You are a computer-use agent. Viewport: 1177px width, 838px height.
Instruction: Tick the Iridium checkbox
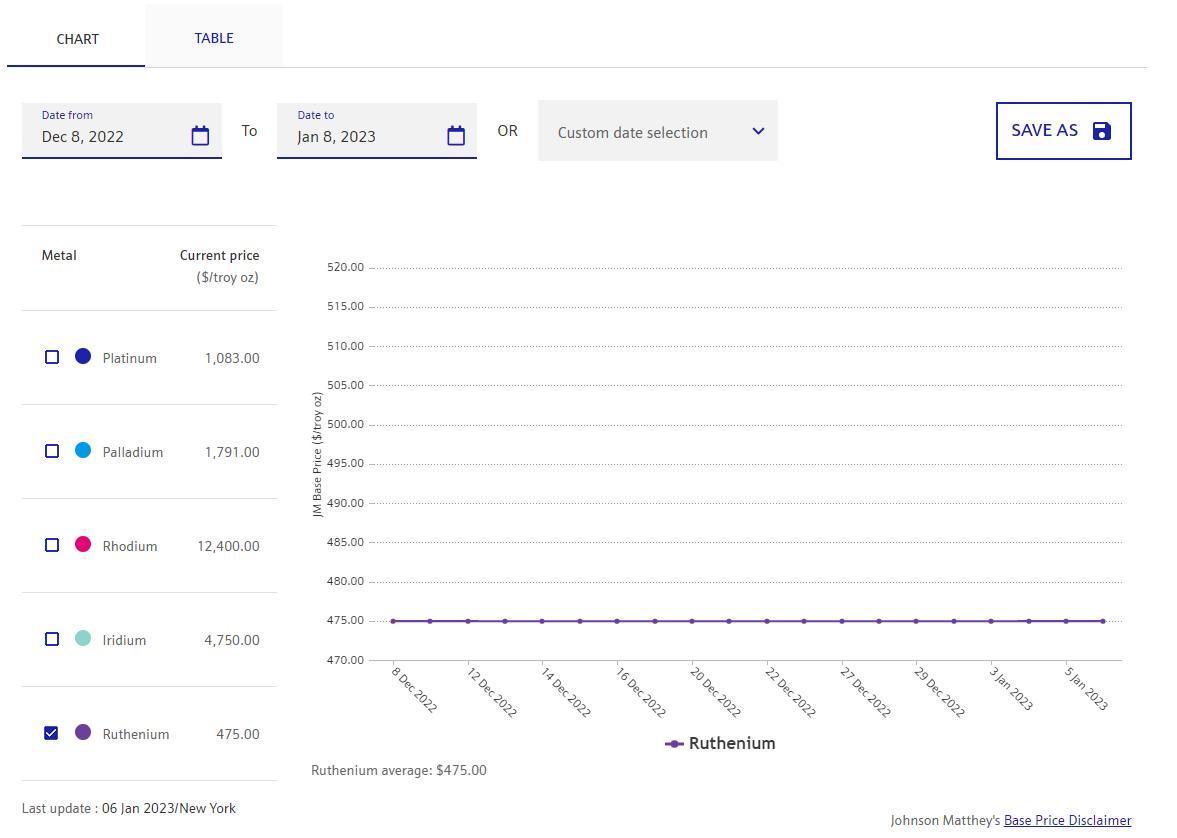point(52,639)
